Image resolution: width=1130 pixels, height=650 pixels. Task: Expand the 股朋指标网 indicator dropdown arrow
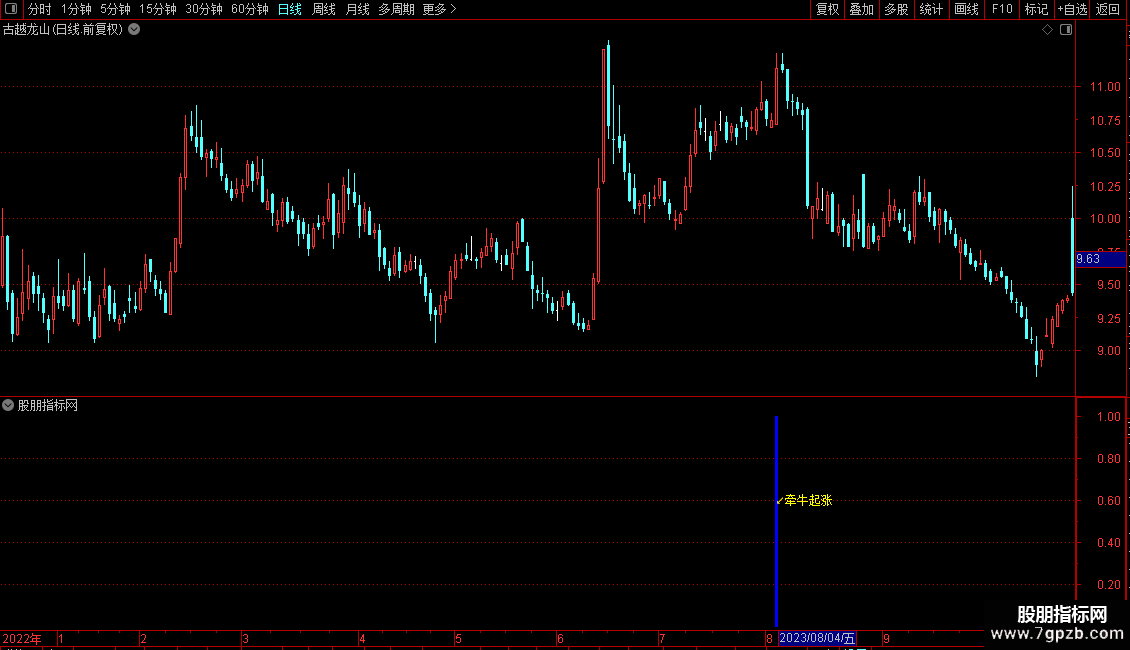8,405
